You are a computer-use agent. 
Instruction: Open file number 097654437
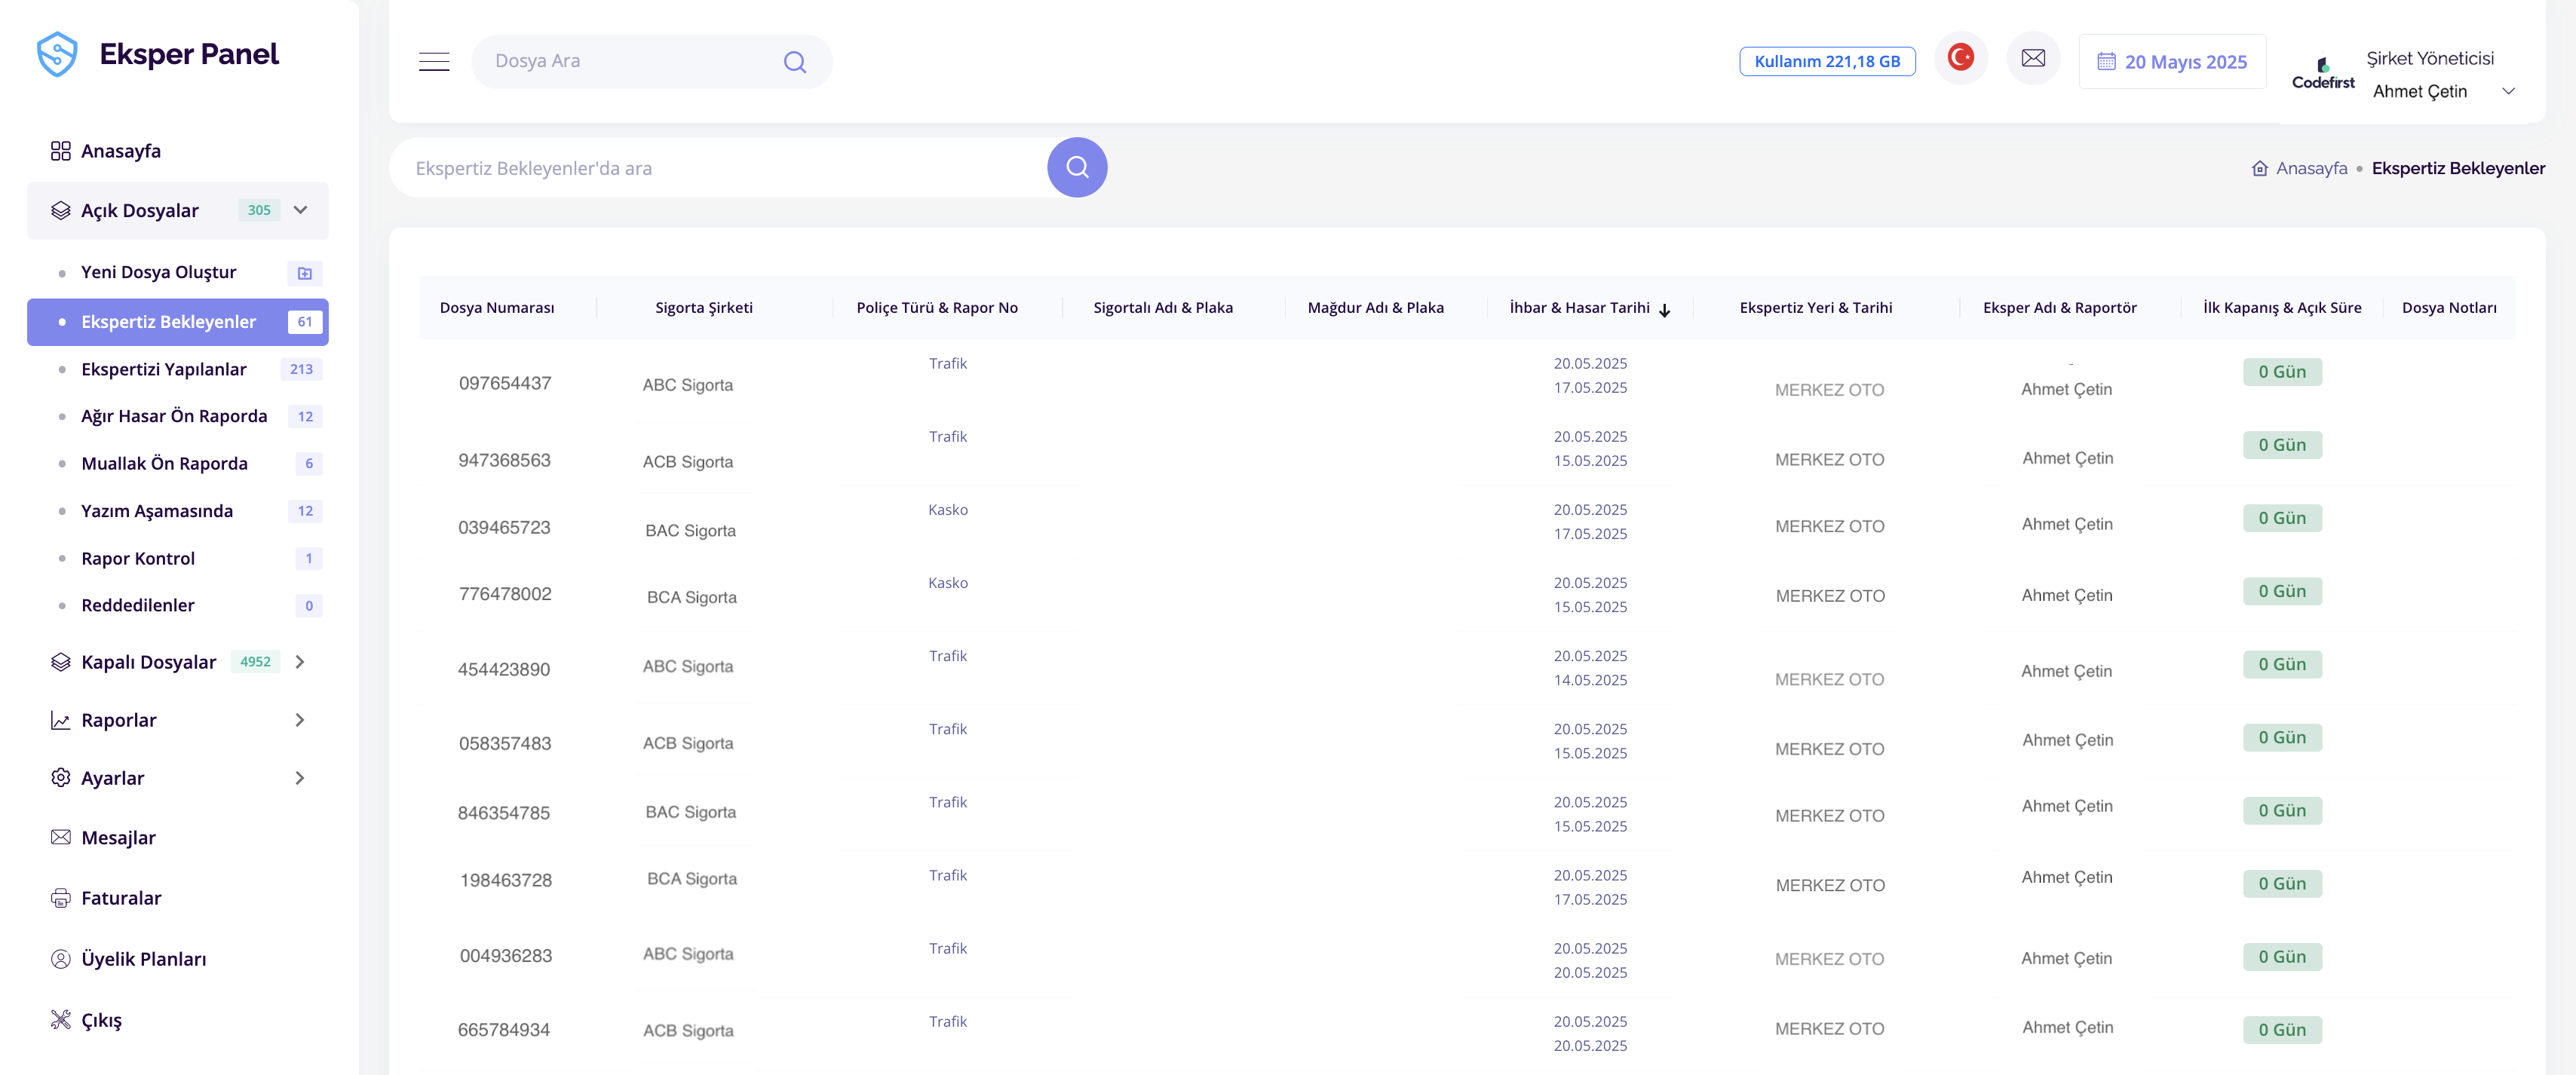(505, 383)
